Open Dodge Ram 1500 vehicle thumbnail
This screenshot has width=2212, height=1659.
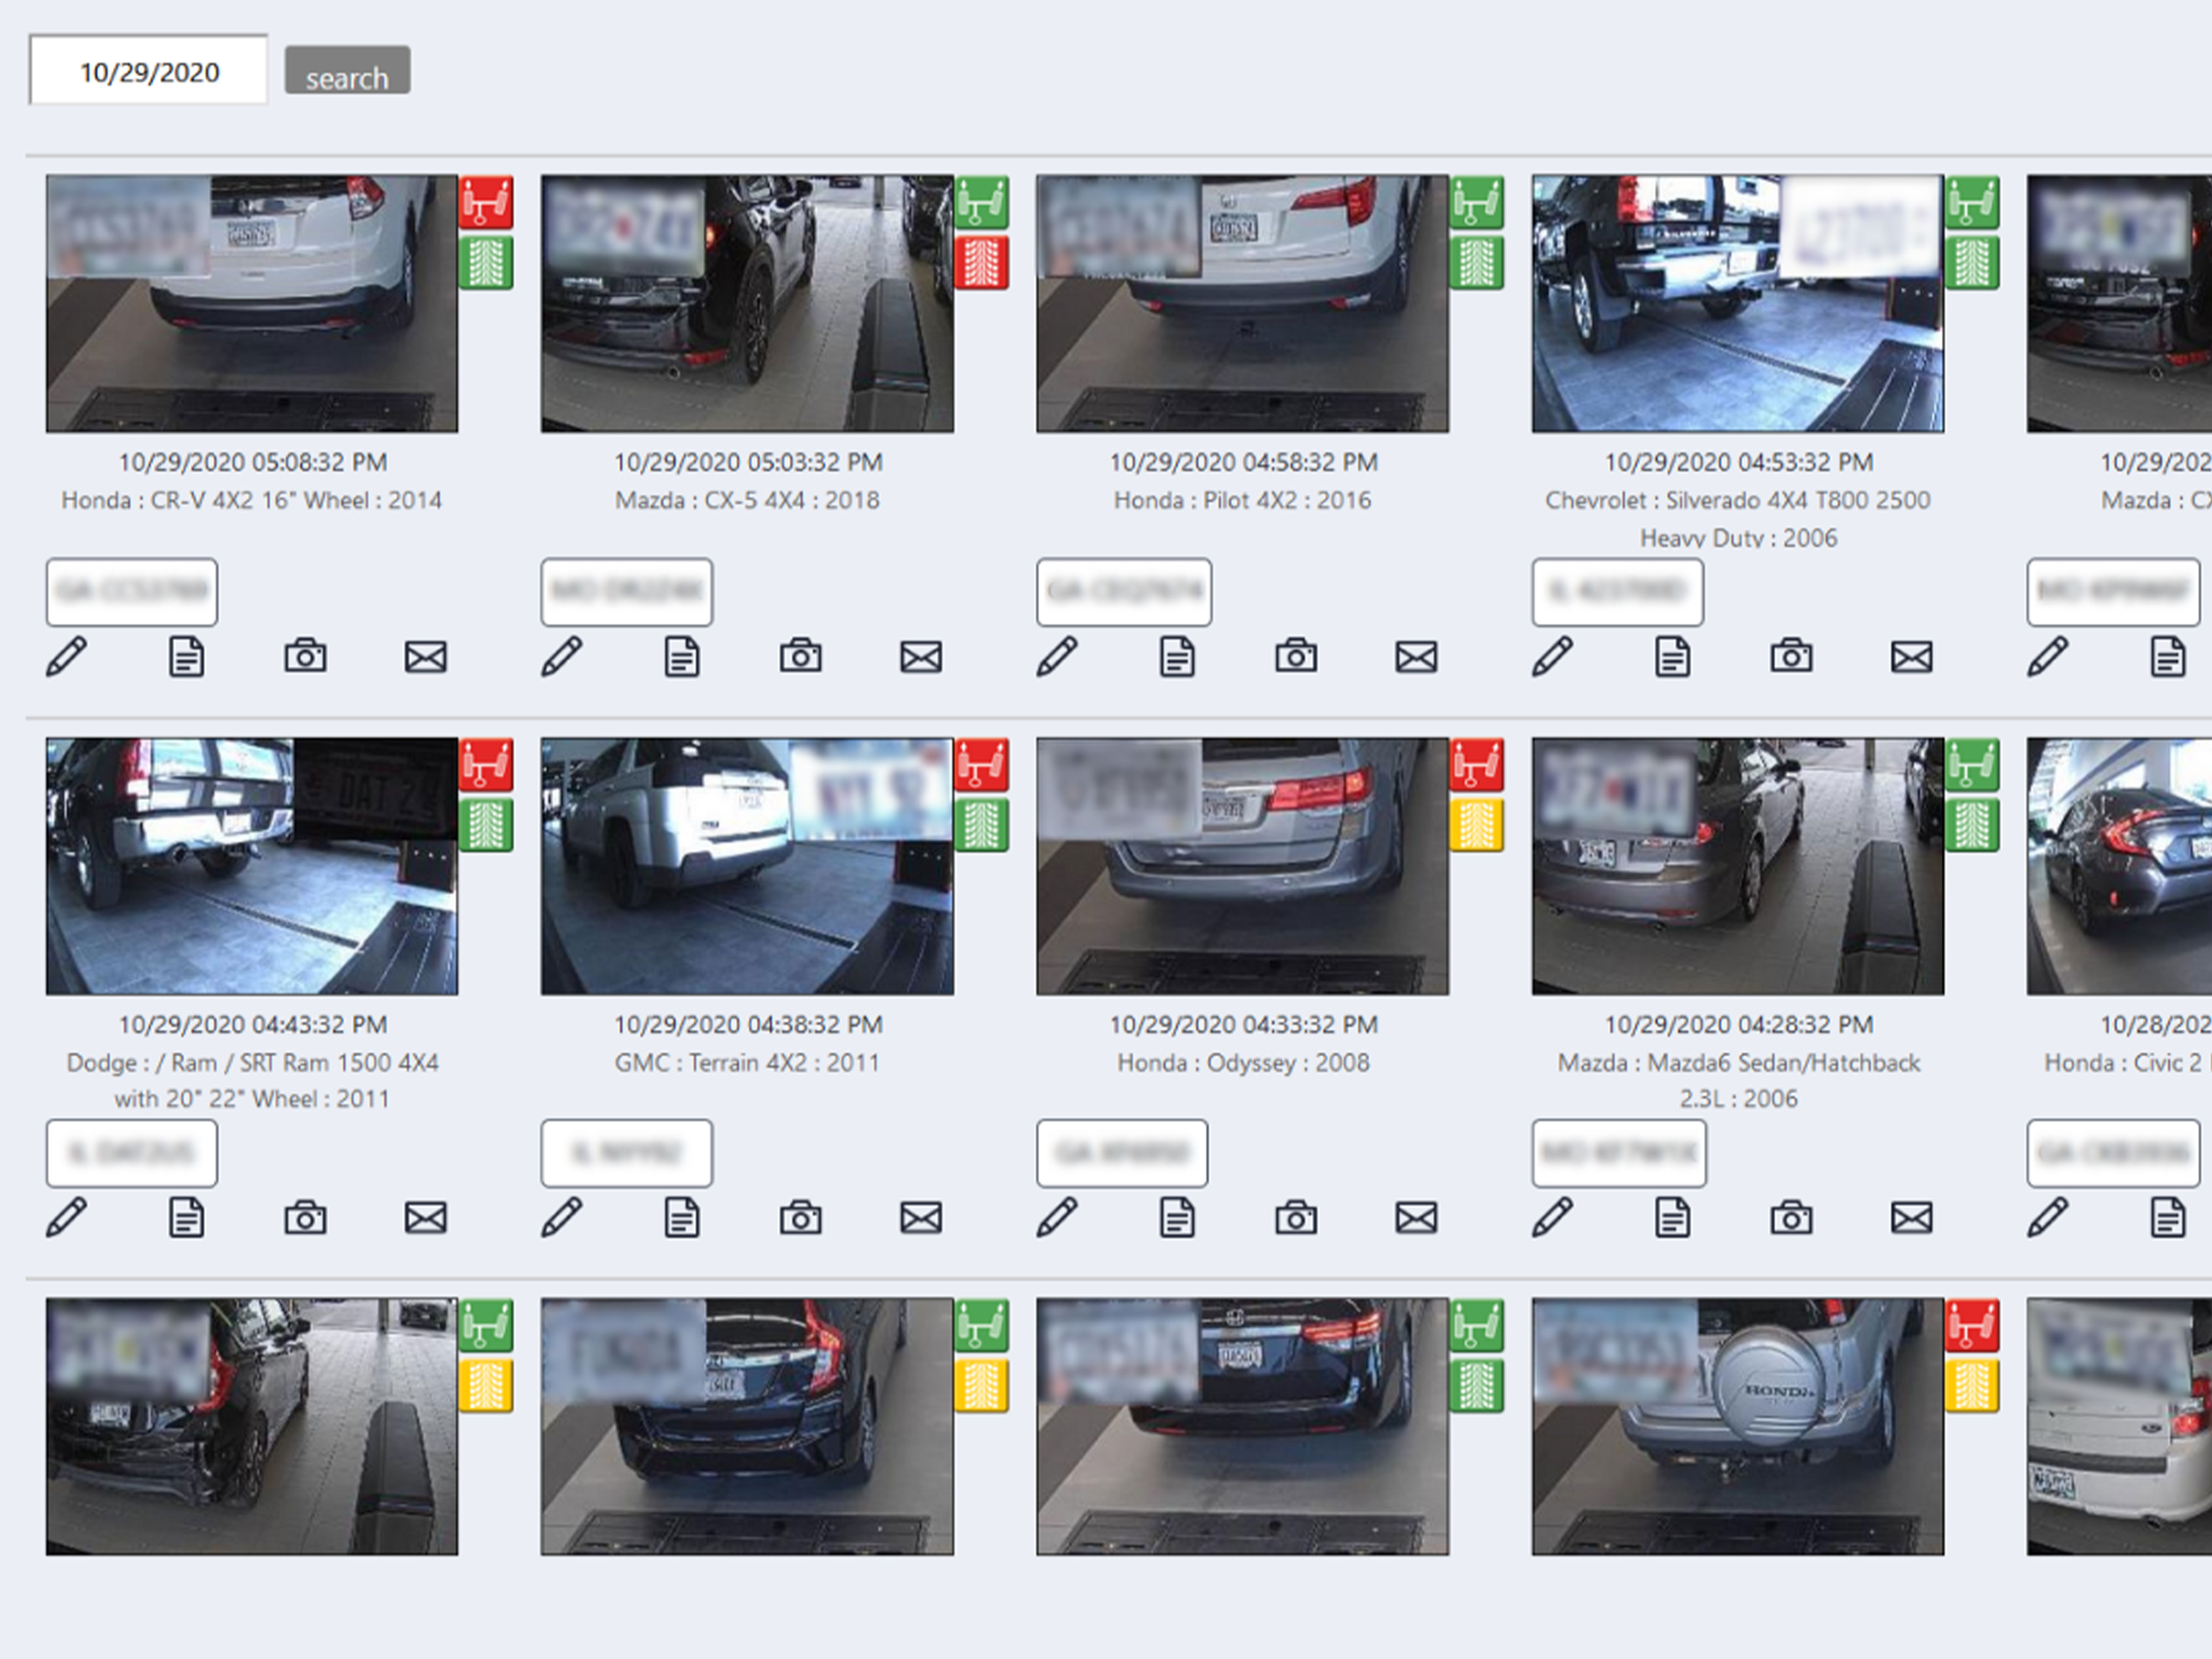(x=252, y=866)
